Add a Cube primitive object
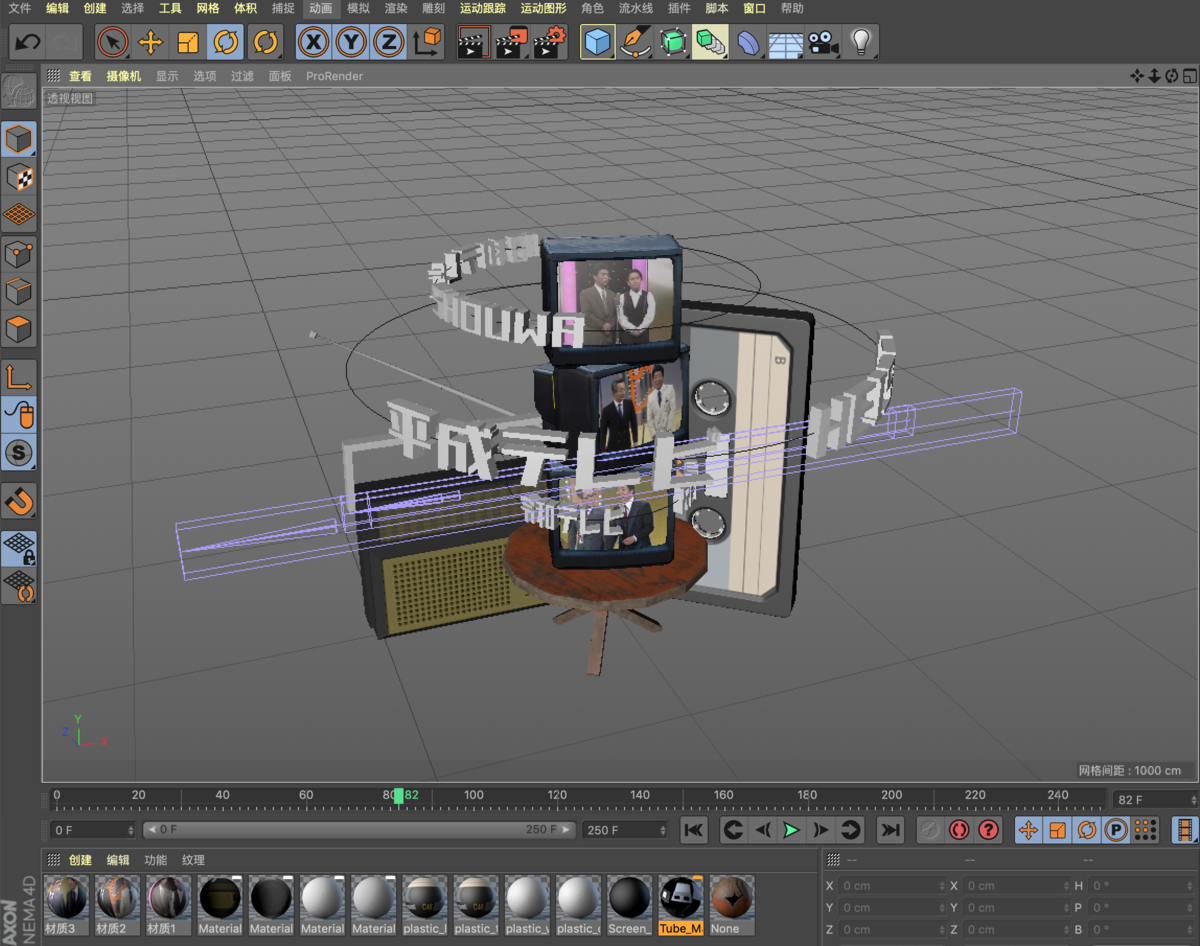Screen dimensions: 1200x946 597,42
